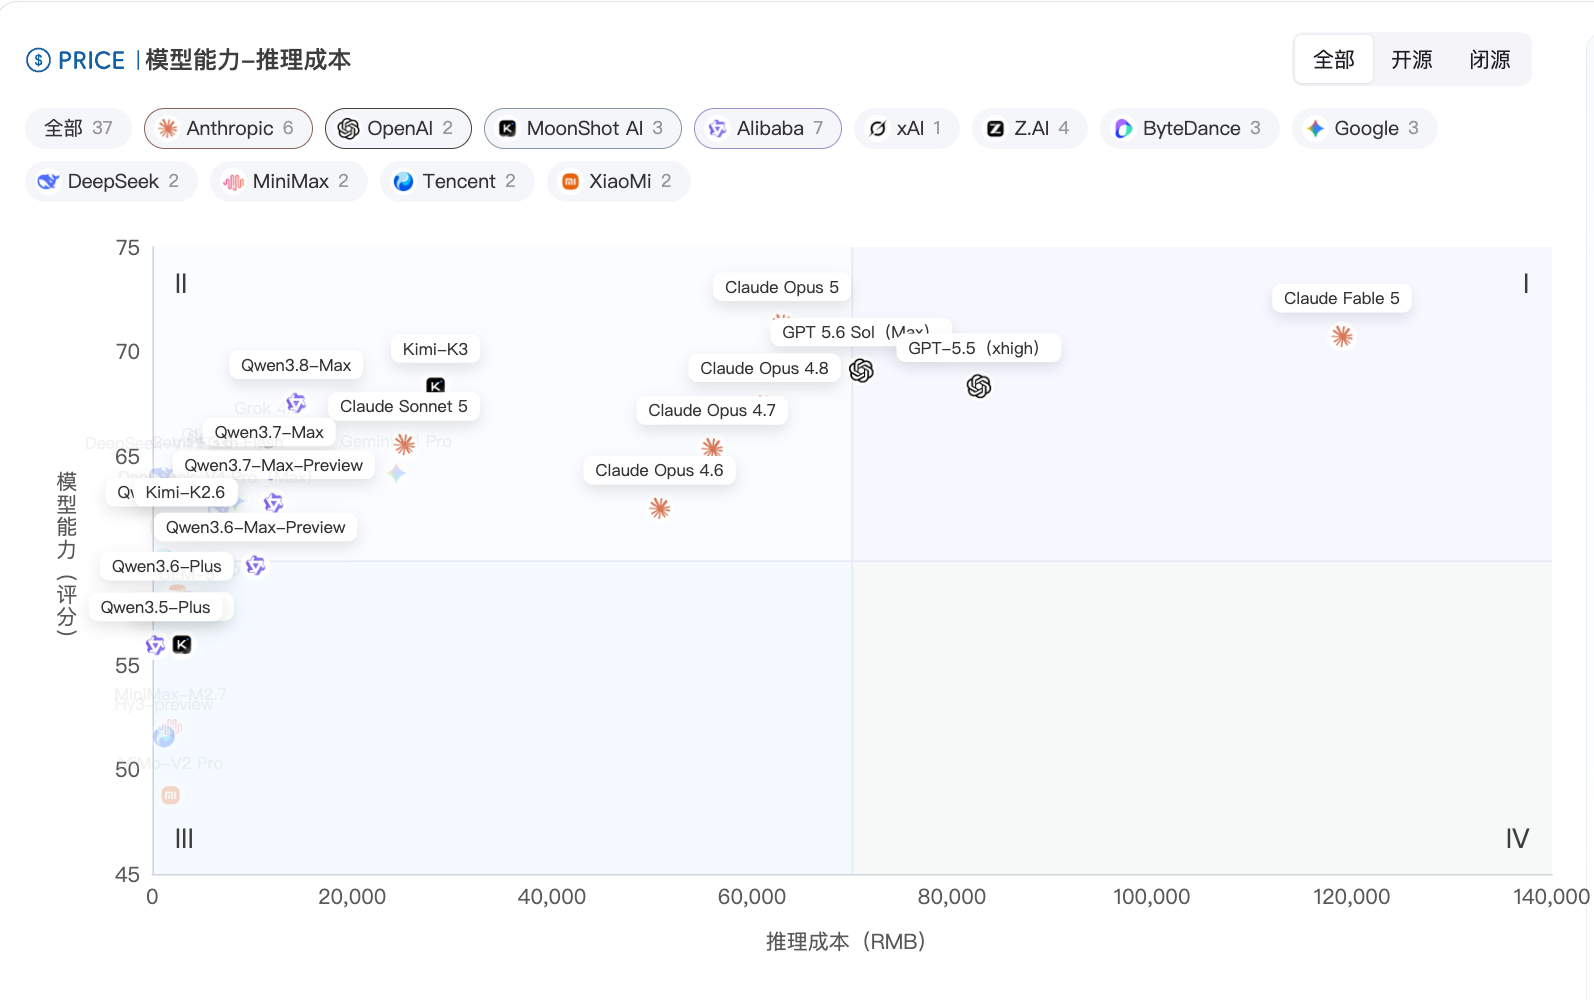Enable the Google vendor filter
This screenshot has width=1594, height=1000.
pos(1365,128)
